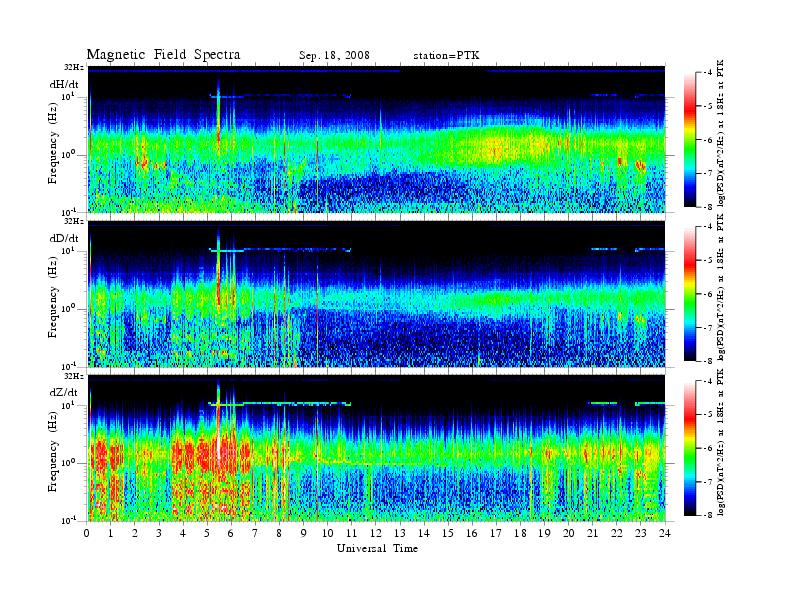Click hour tick "17" on the time axis
This screenshot has width=792, height=612.
(x=496, y=533)
